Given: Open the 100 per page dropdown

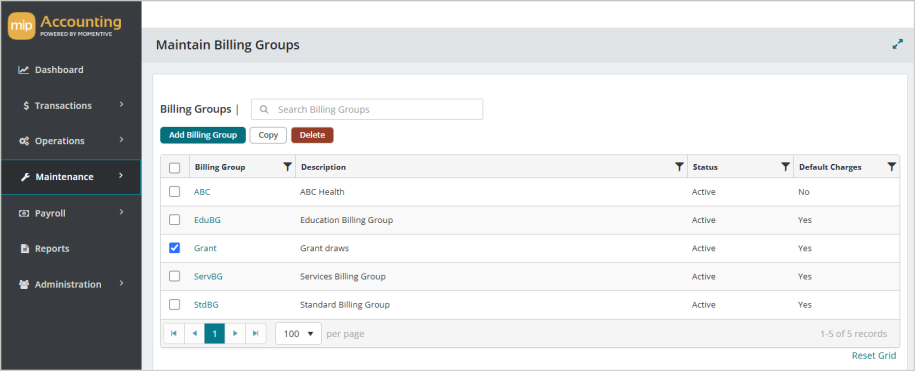Looking at the screenshot, I should click(x=298, y=334).
